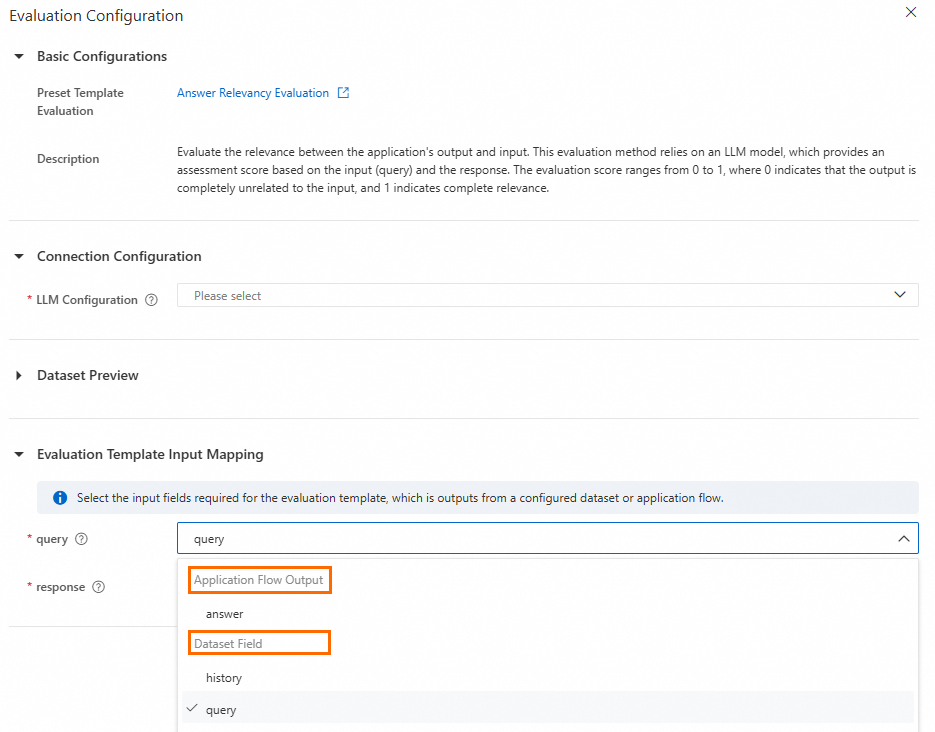Open the LLM Configuration dropdown
Screen dimensions: 935x732
pos(547,296)
